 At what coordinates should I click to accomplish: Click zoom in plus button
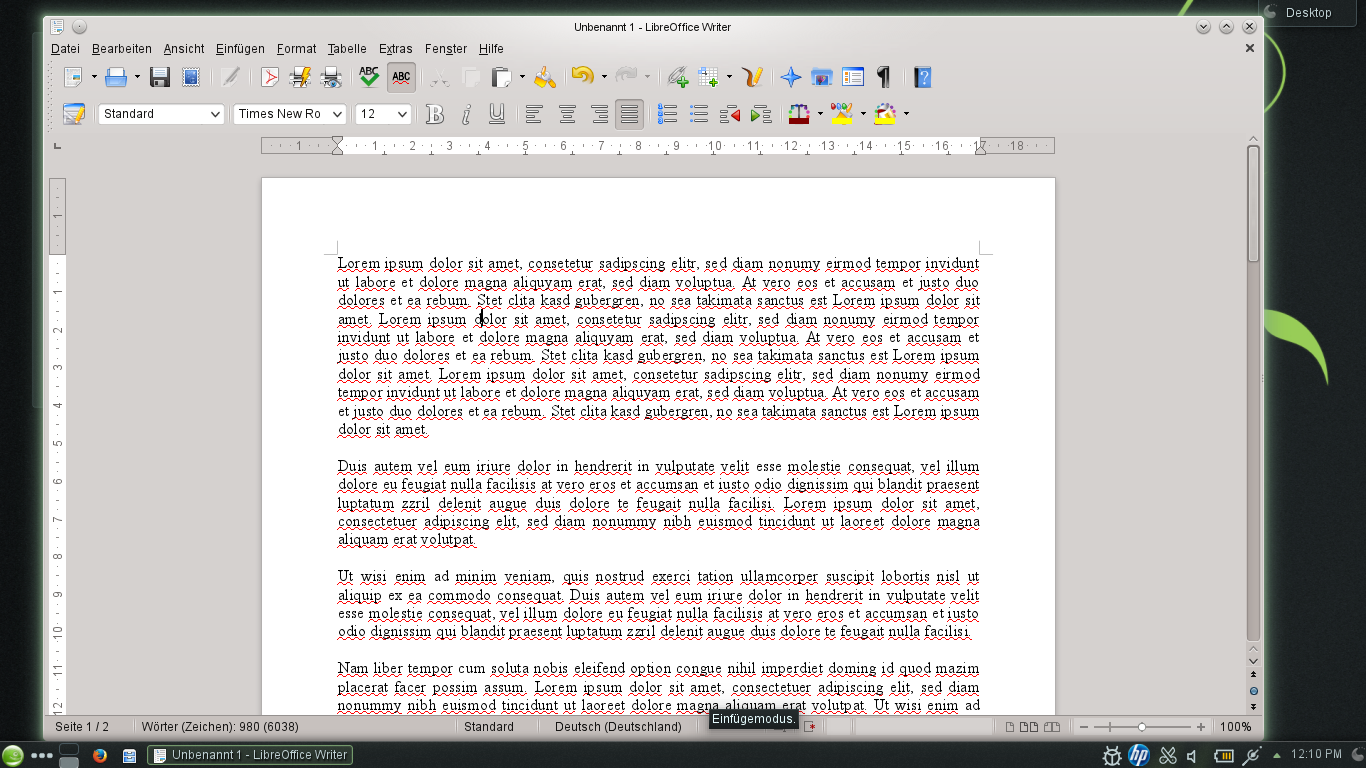point(1201,727)
